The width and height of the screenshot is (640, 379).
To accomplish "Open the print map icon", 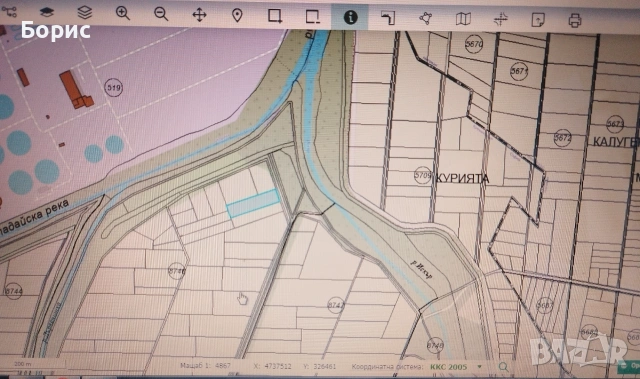I will coord(575,20).
